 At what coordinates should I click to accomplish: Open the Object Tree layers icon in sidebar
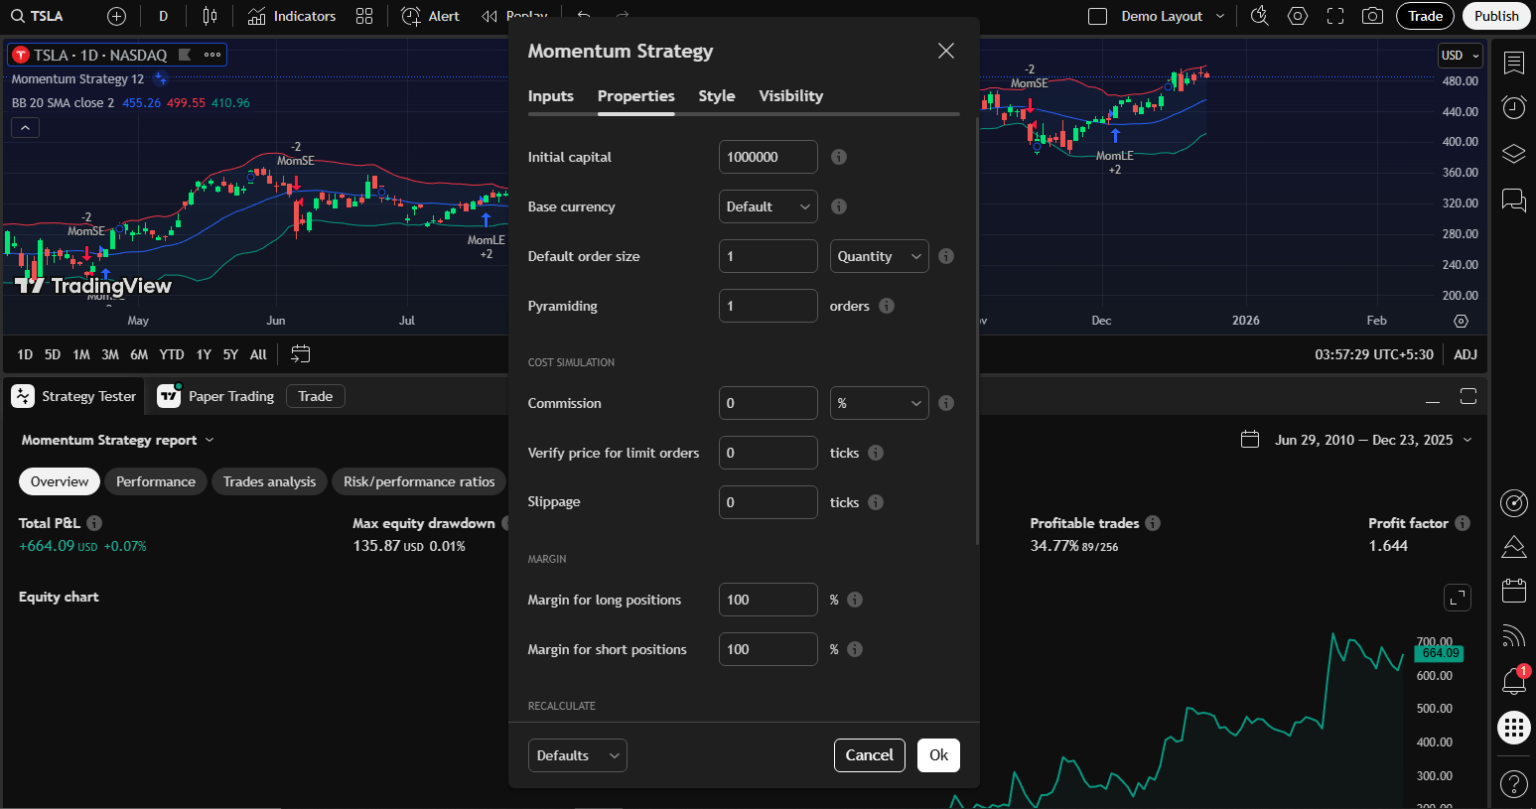pos(1514,153)
